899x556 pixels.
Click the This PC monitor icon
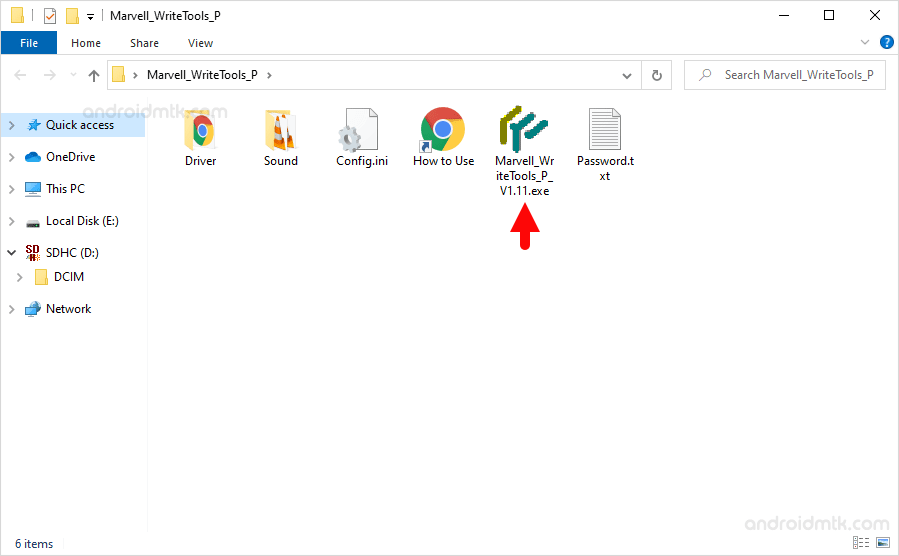(33, 189)
